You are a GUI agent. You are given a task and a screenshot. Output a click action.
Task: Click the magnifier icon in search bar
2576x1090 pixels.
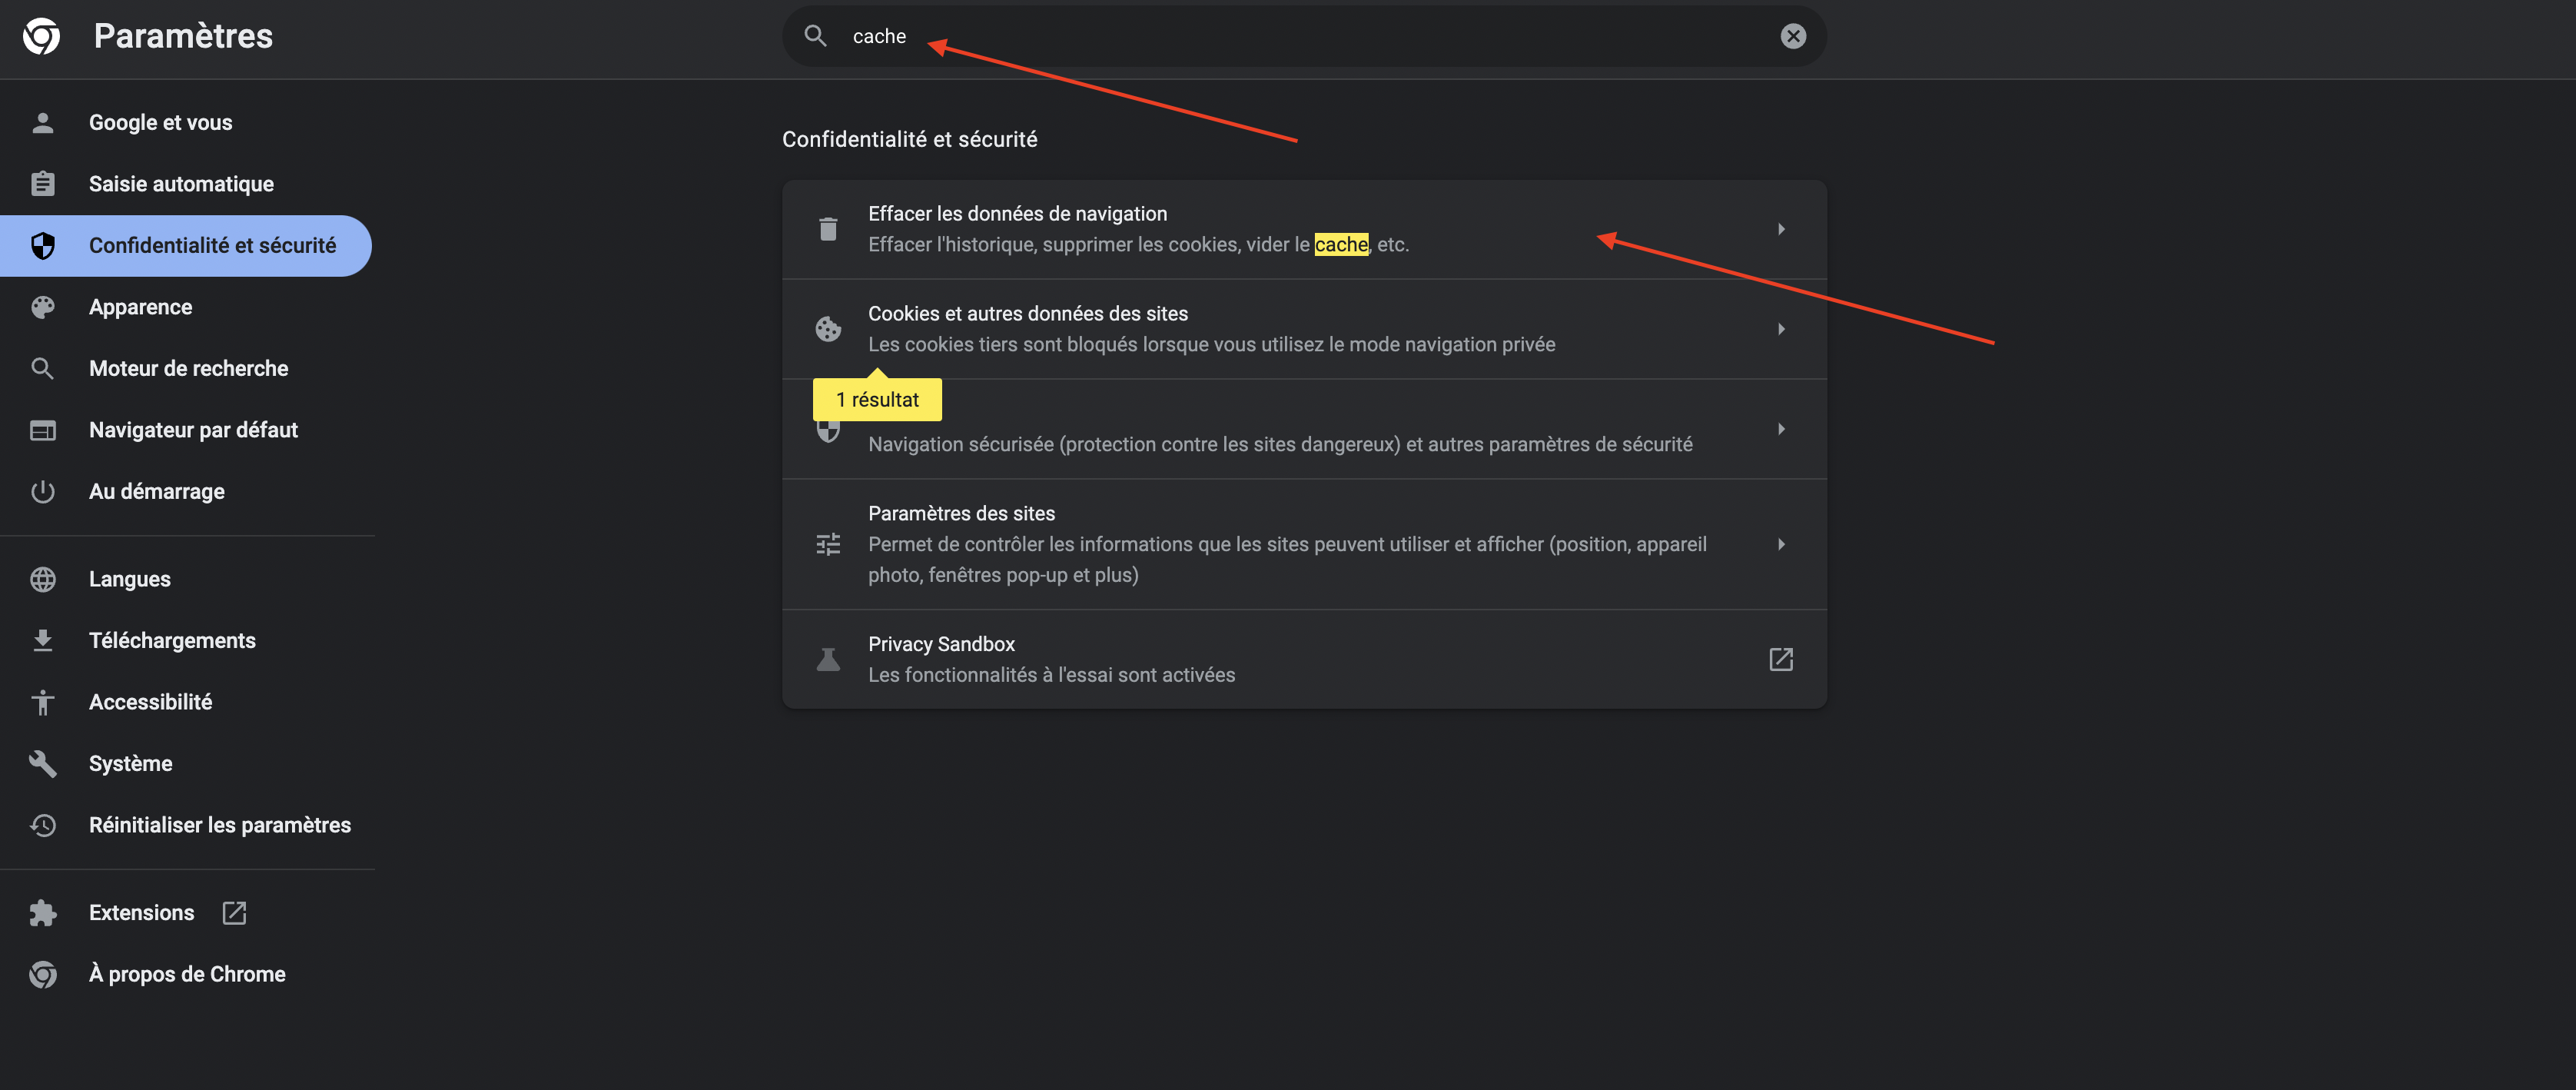click(815, 36)
